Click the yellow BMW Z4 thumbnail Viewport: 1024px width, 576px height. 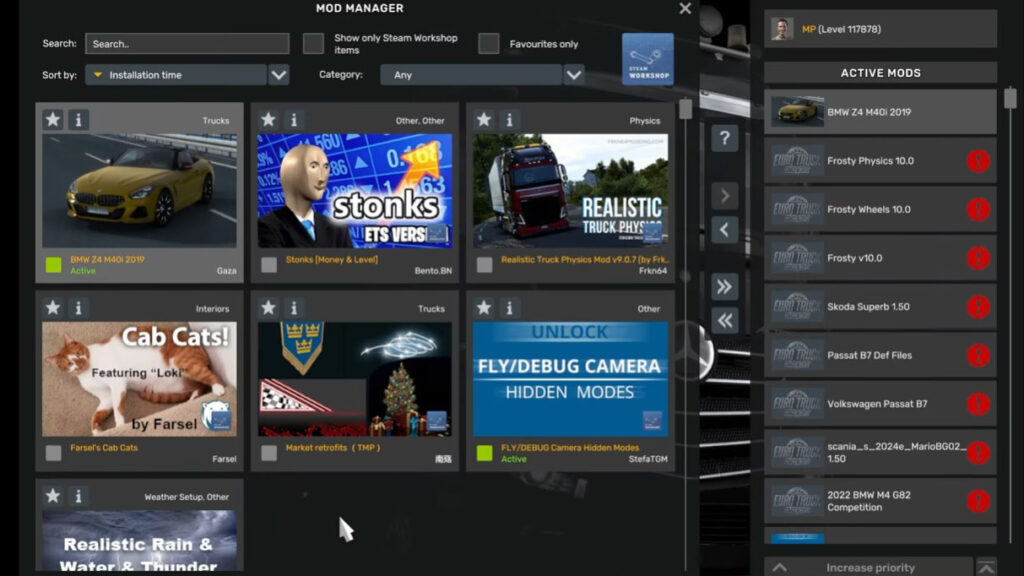tap(139, 191)
